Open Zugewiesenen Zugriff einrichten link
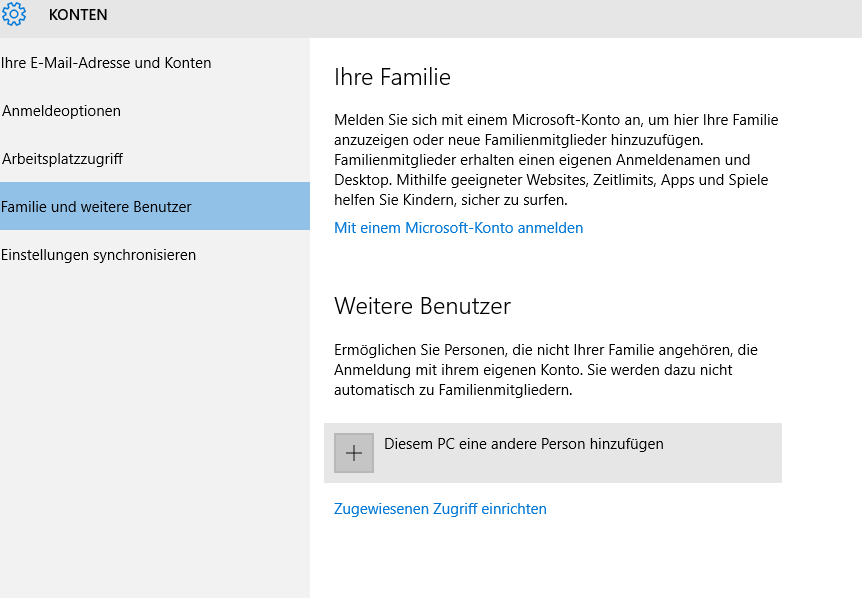The height and width of the screenshot is (598, 862). point(440,509)
